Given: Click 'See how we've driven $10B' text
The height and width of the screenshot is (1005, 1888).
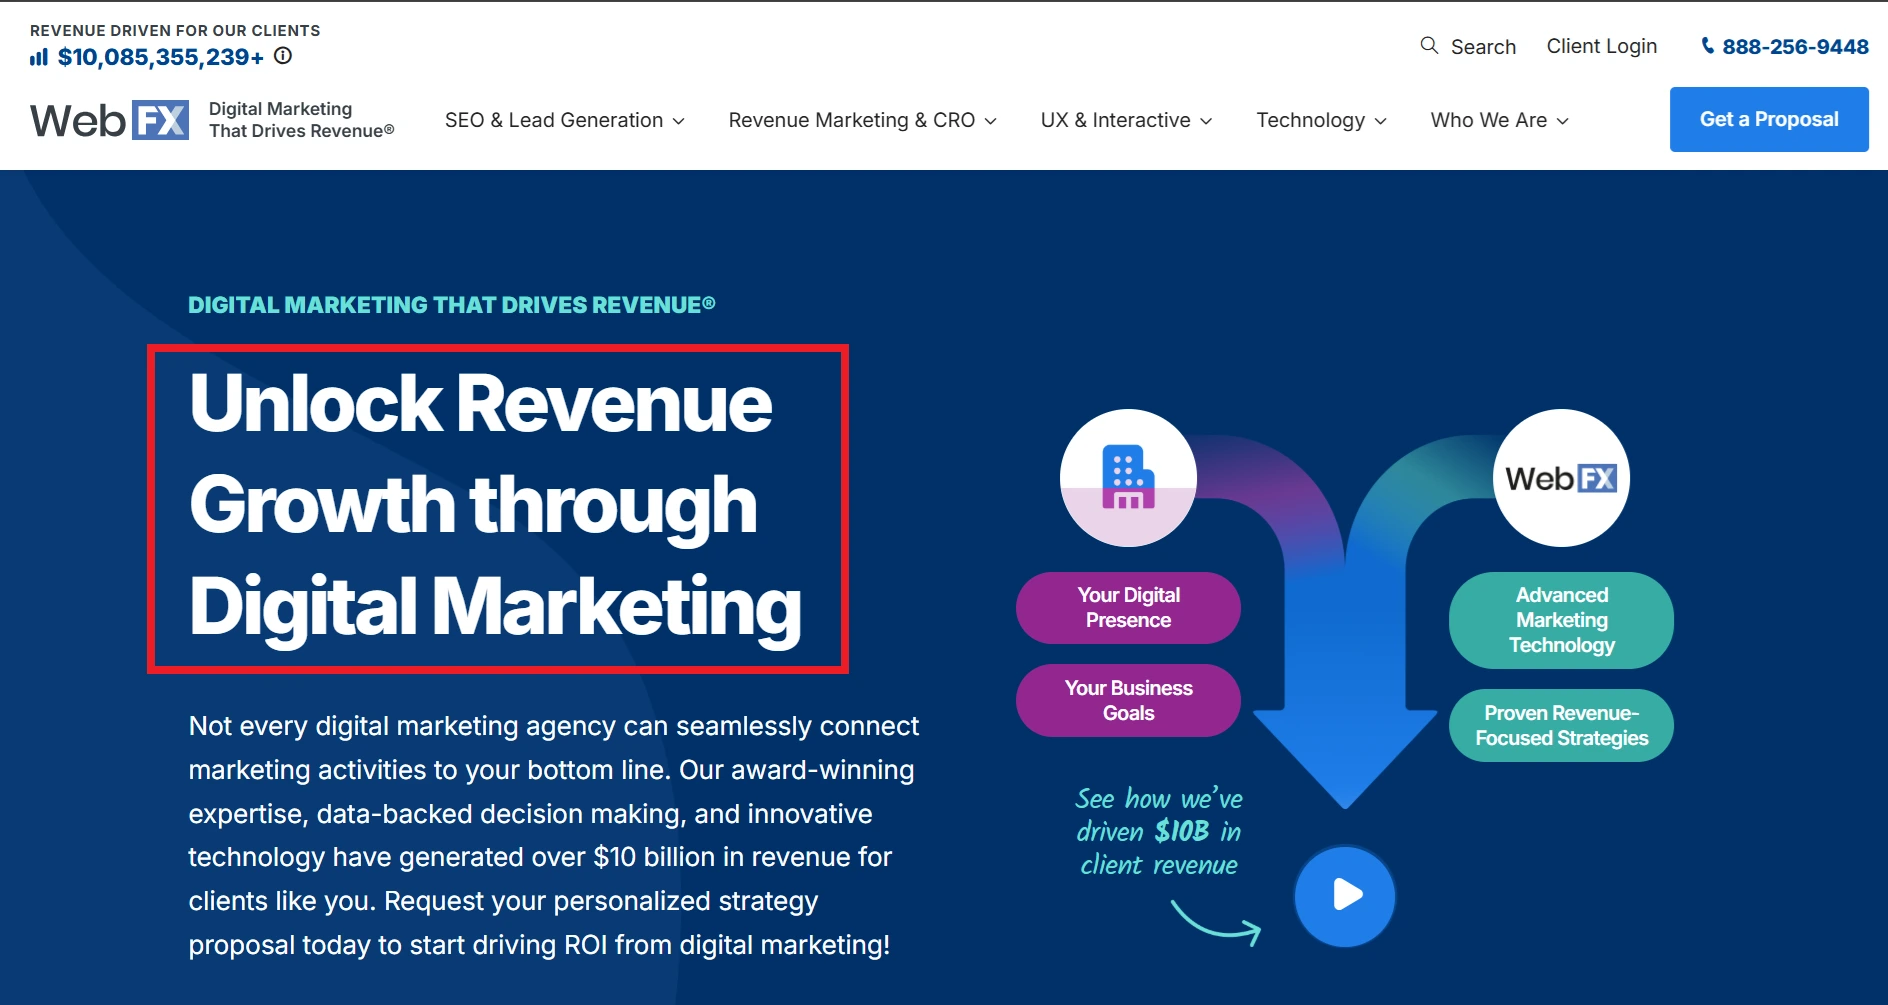Looking at the screenshot, I should pyautogui.click(x=1159, y=831).
